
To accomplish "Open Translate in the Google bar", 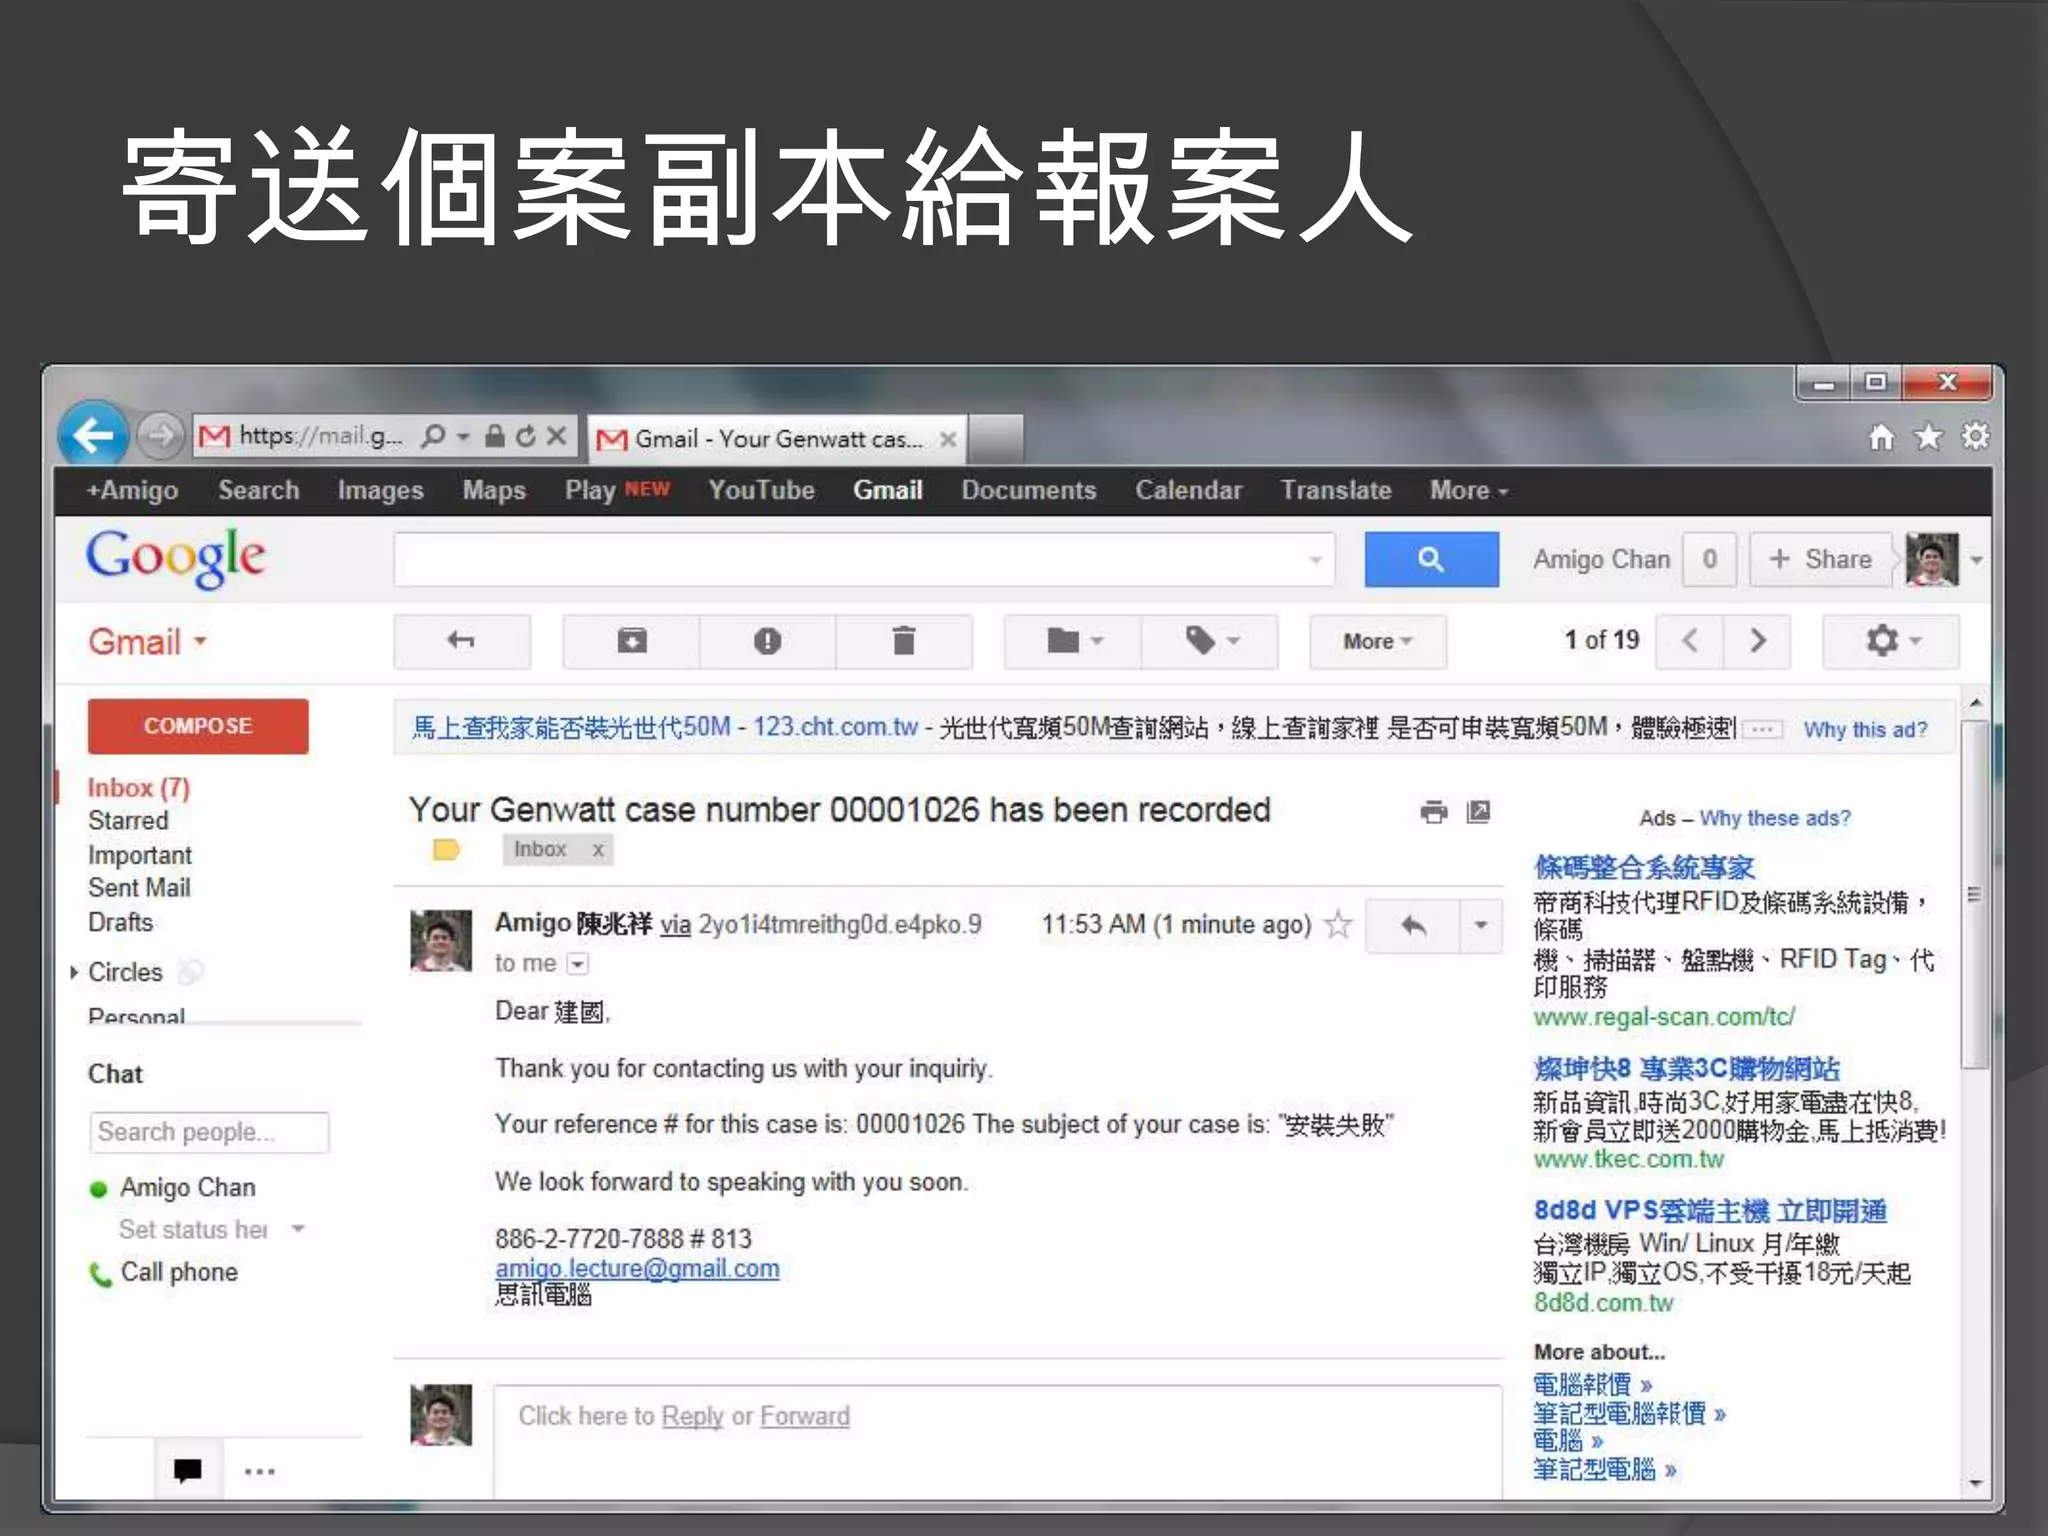I will 1336,490.
